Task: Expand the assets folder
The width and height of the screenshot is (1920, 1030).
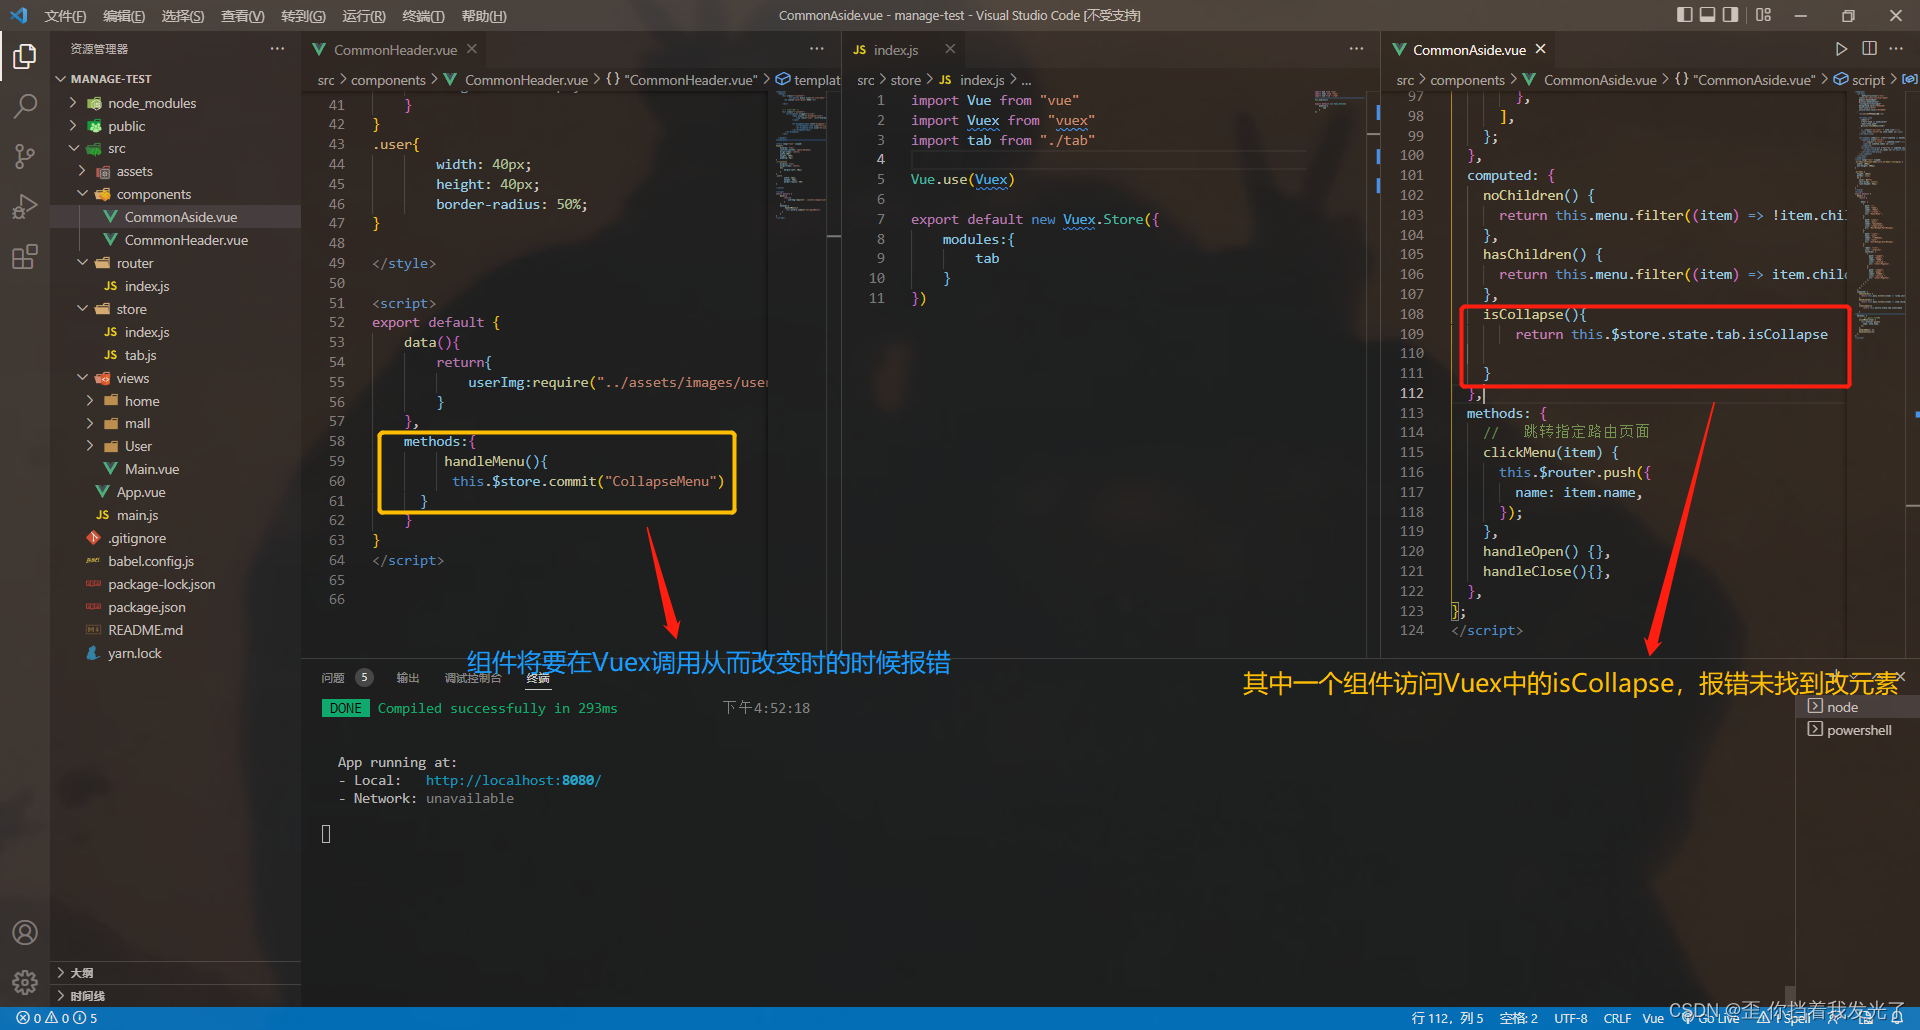Action: [x=82, y=171]
